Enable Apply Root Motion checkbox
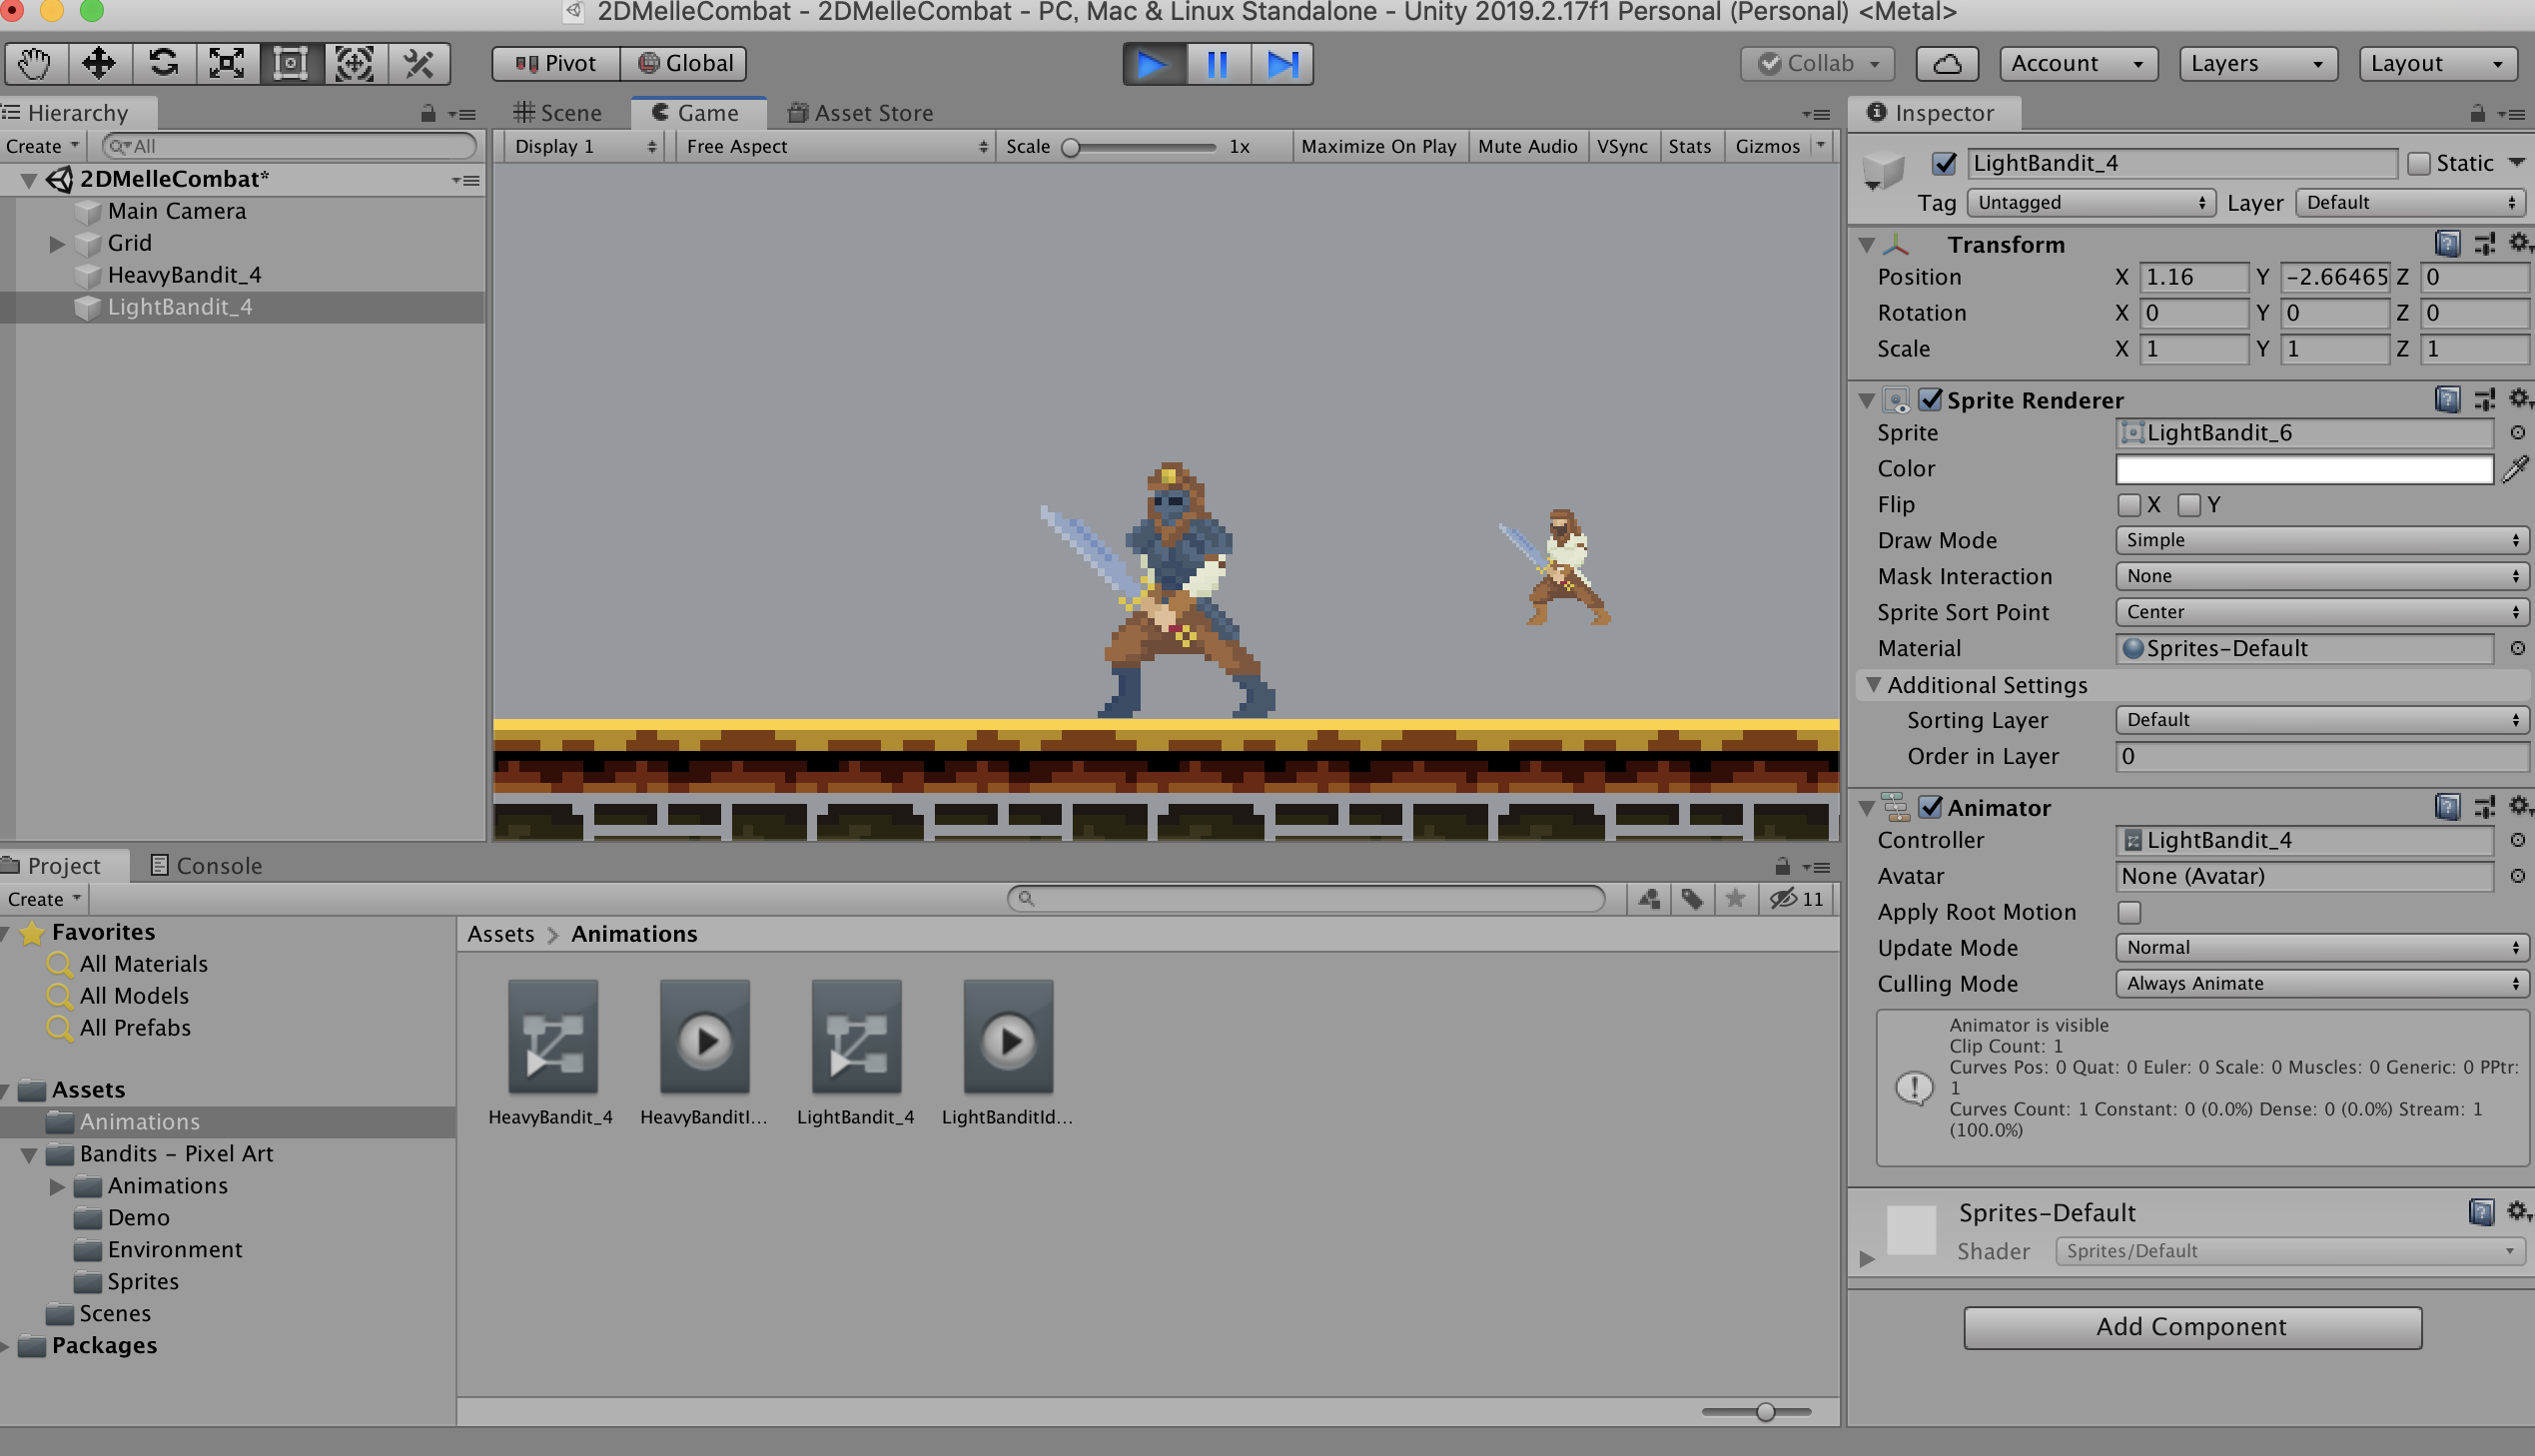 click(x=2128, y=912)
